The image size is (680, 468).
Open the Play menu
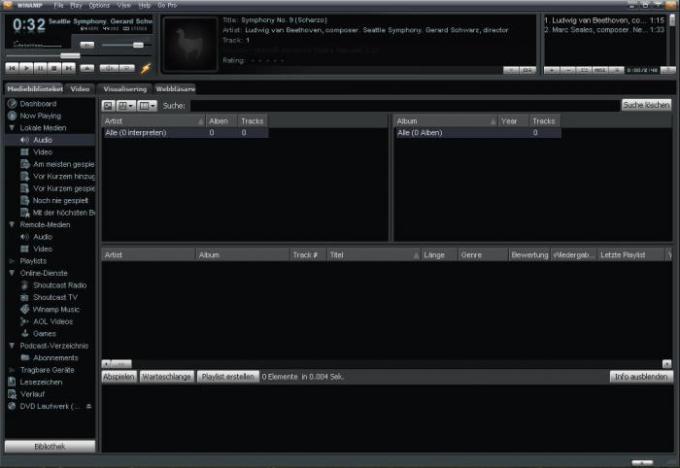pyautogui.click(x=76, y=5)
